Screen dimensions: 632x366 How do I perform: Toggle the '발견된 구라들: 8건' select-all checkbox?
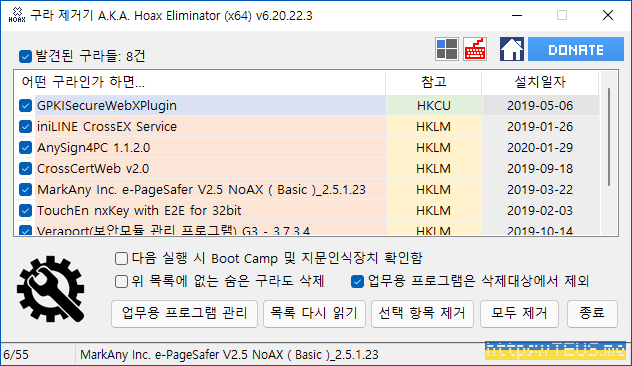pyautogui.click(x=25, y=56)
